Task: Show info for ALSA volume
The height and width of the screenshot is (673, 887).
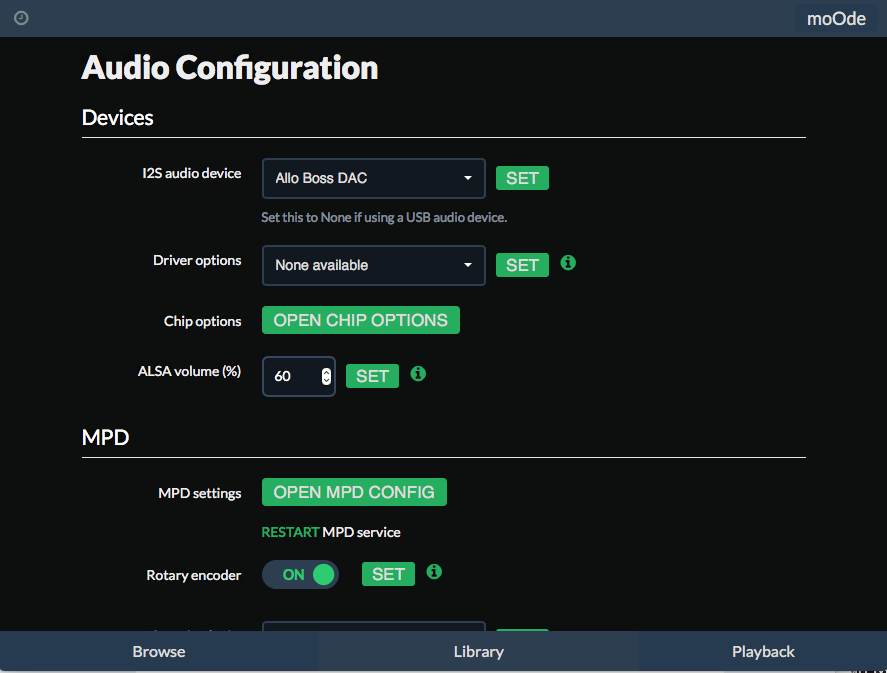Action: coord(418,373)
